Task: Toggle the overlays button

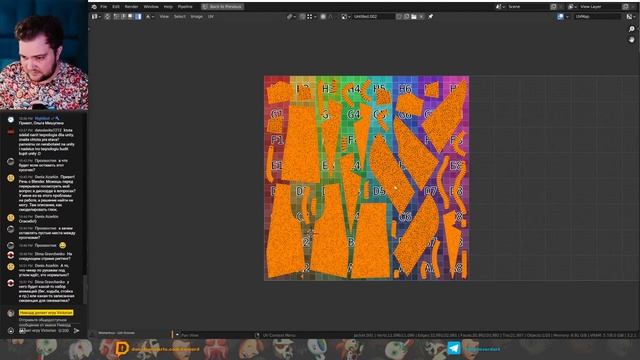Action: pos(560,17)
